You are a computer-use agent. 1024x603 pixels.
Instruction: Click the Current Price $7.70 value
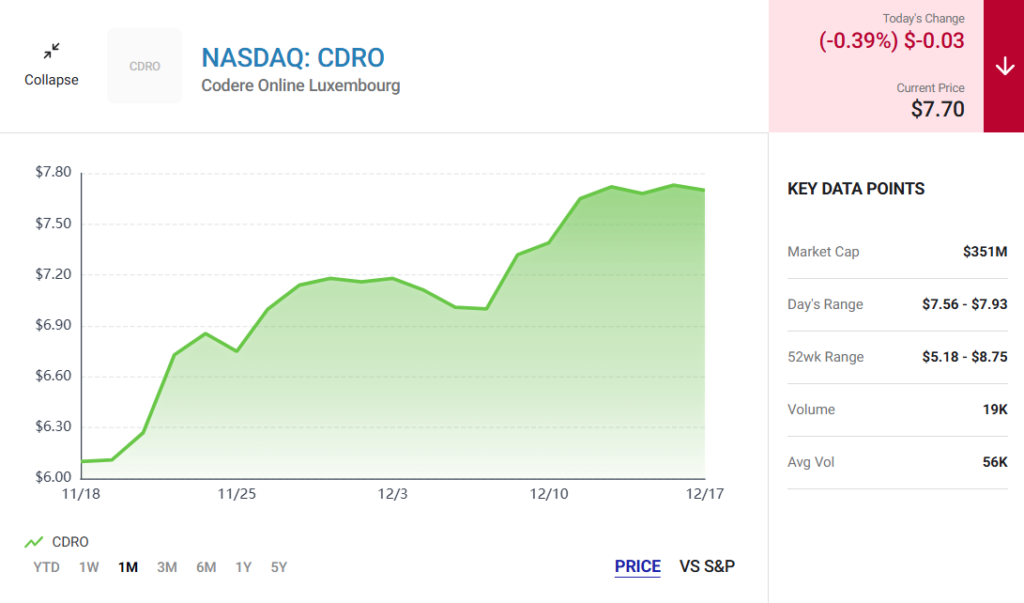[937, 109]
